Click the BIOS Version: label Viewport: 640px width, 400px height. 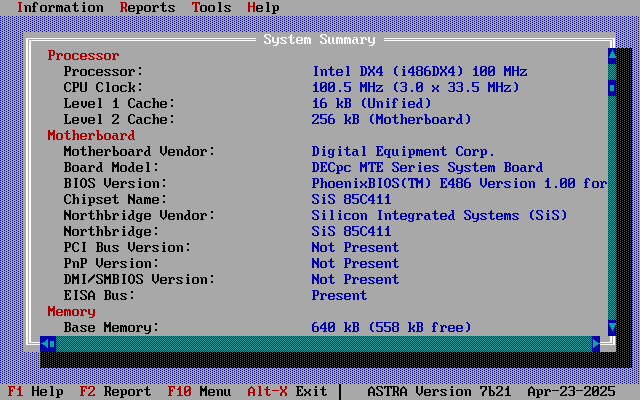[115, 183]
